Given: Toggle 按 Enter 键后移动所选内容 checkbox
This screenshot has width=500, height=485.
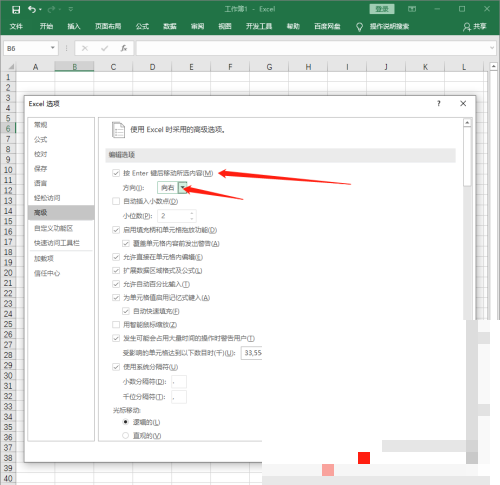Looking at the screenshot, I should point(116,173).
